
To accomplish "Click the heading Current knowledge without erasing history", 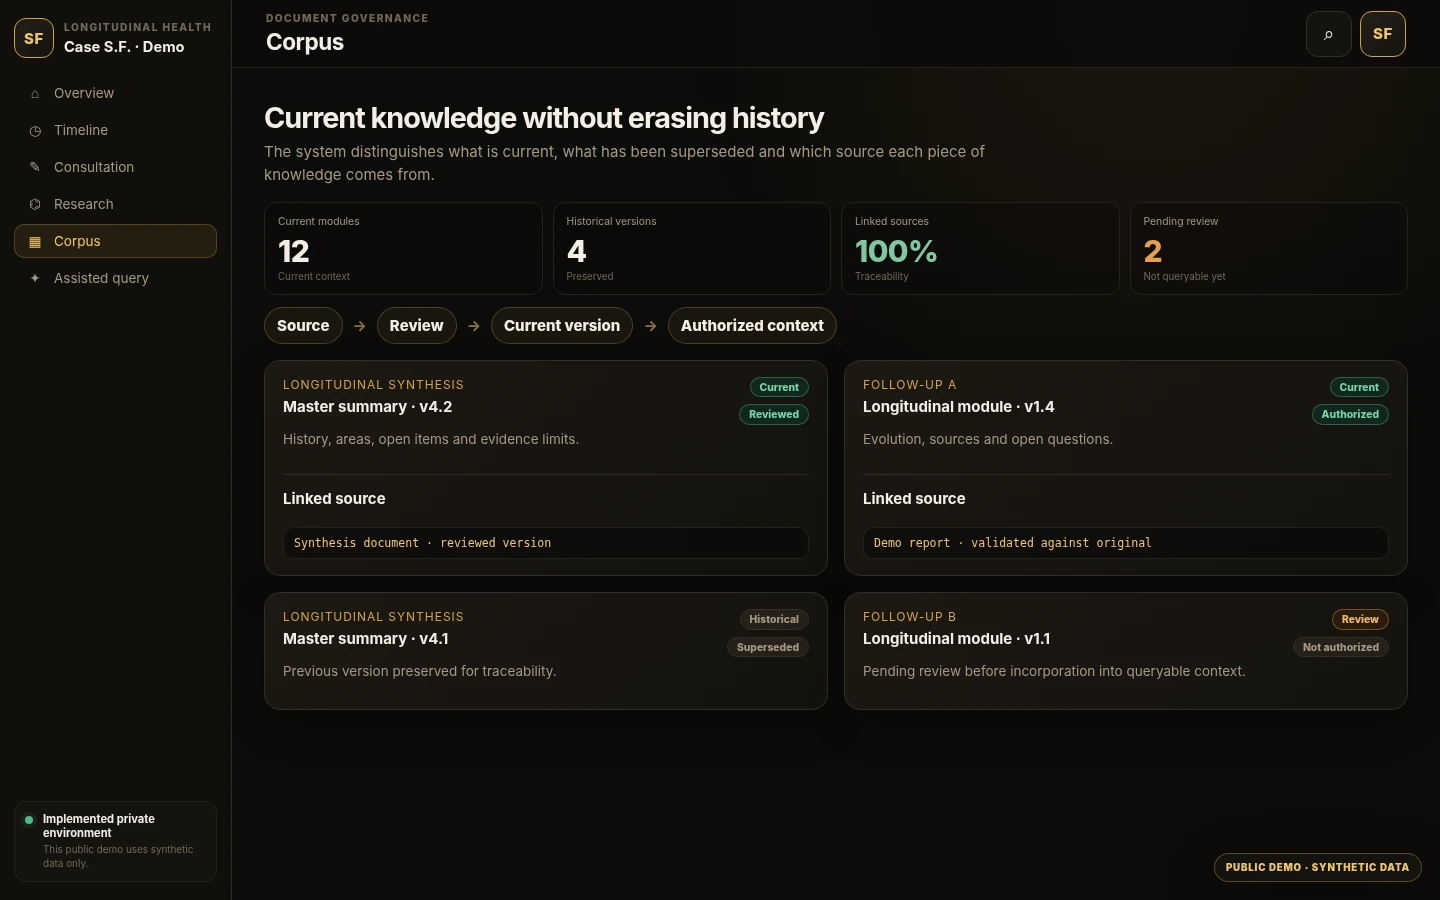I will [544, 118].
